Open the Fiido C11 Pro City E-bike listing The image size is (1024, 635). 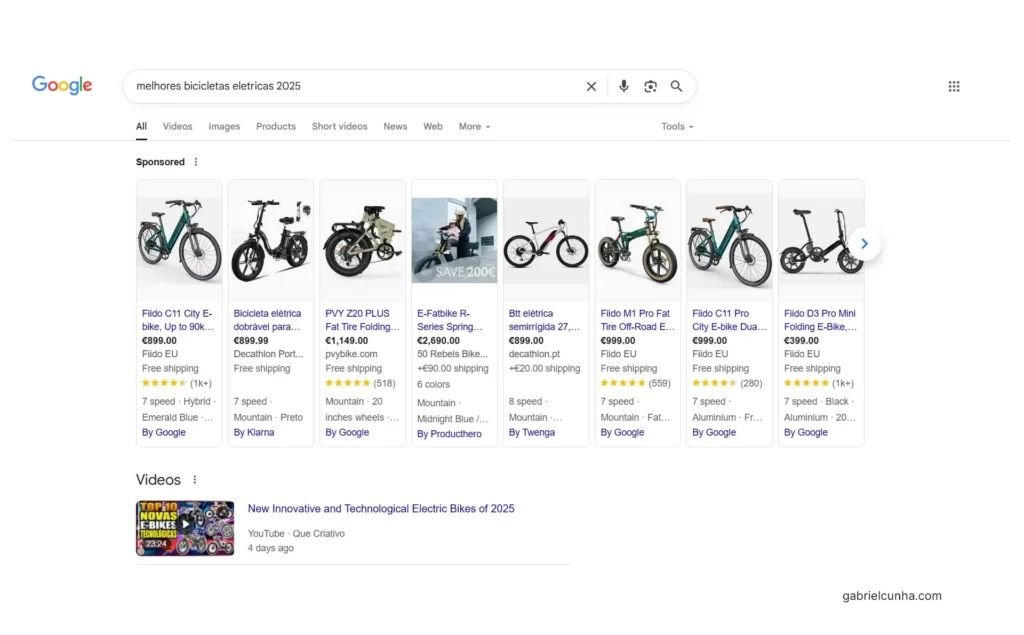(729, 320)
